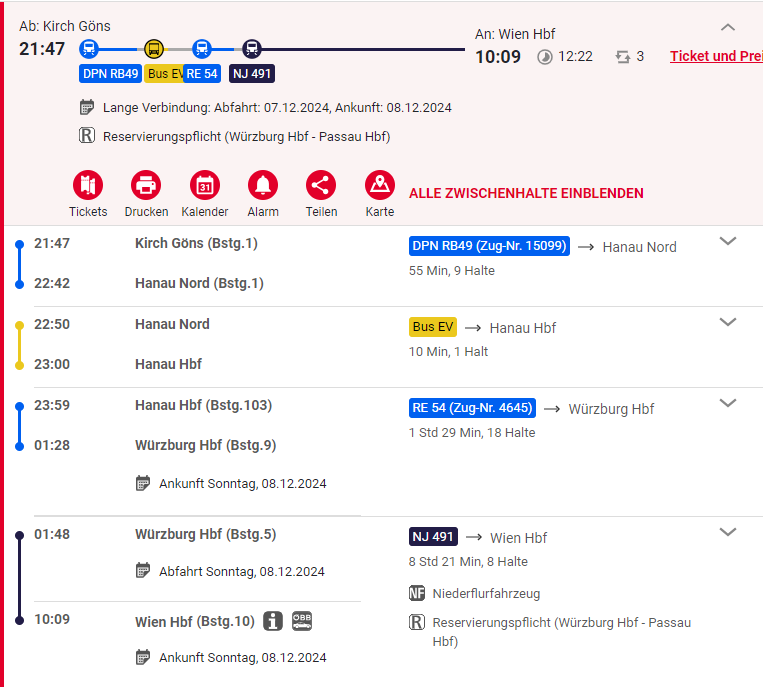Screen dimensions: 763x687
Task: Expand the RE 54 leg details
Action: click(x=728, y=403)
